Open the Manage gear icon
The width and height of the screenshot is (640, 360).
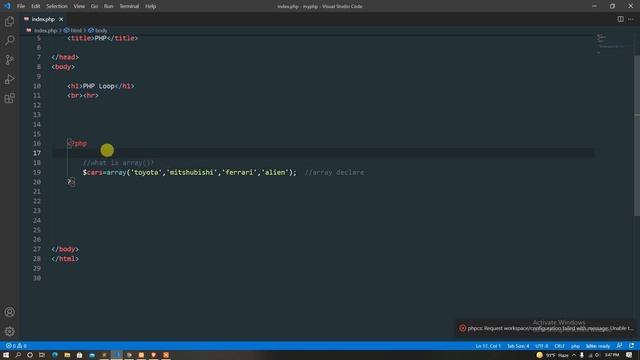tap(9, 331)
